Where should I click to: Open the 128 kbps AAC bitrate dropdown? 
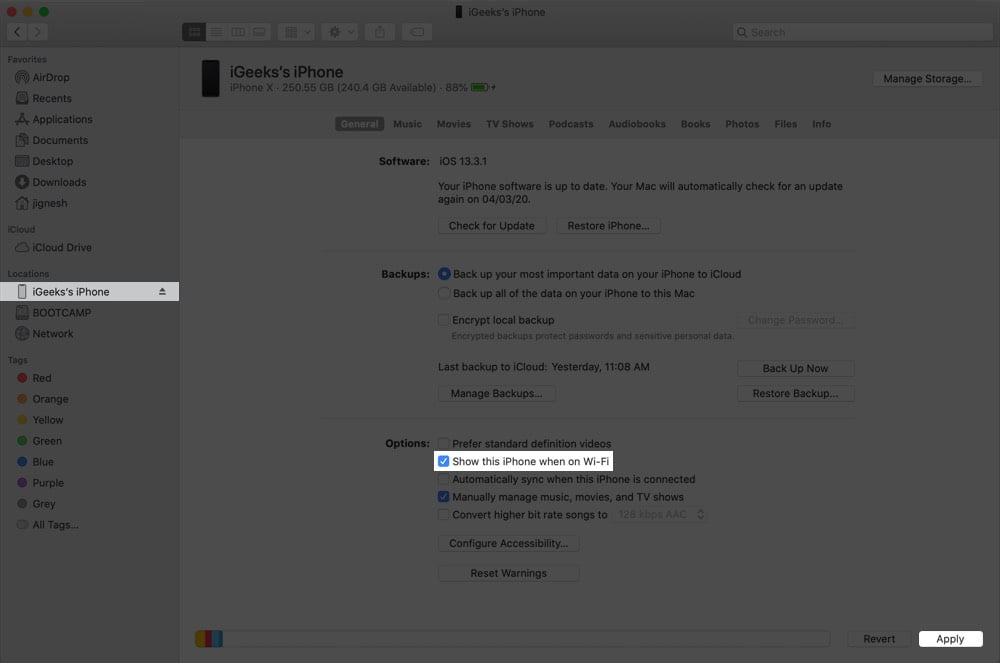(x=660, y=514)
